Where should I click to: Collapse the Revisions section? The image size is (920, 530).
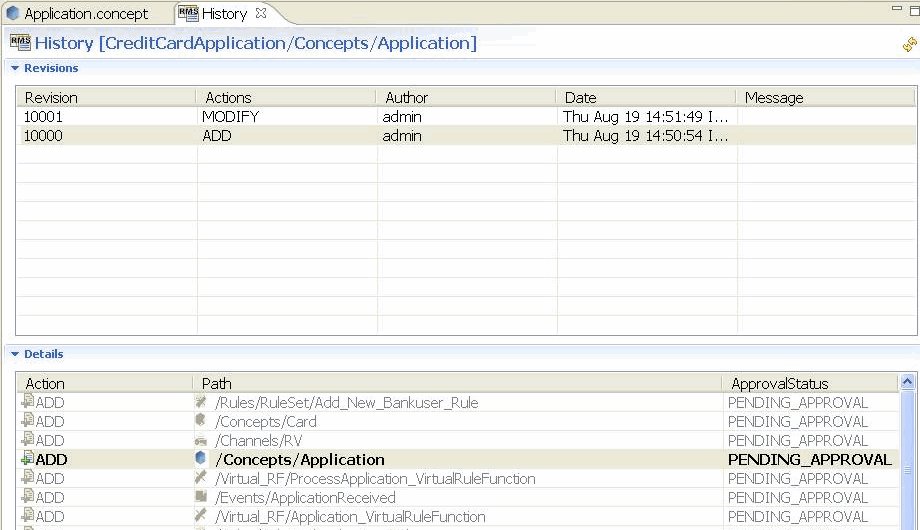[x=15, y=69]
